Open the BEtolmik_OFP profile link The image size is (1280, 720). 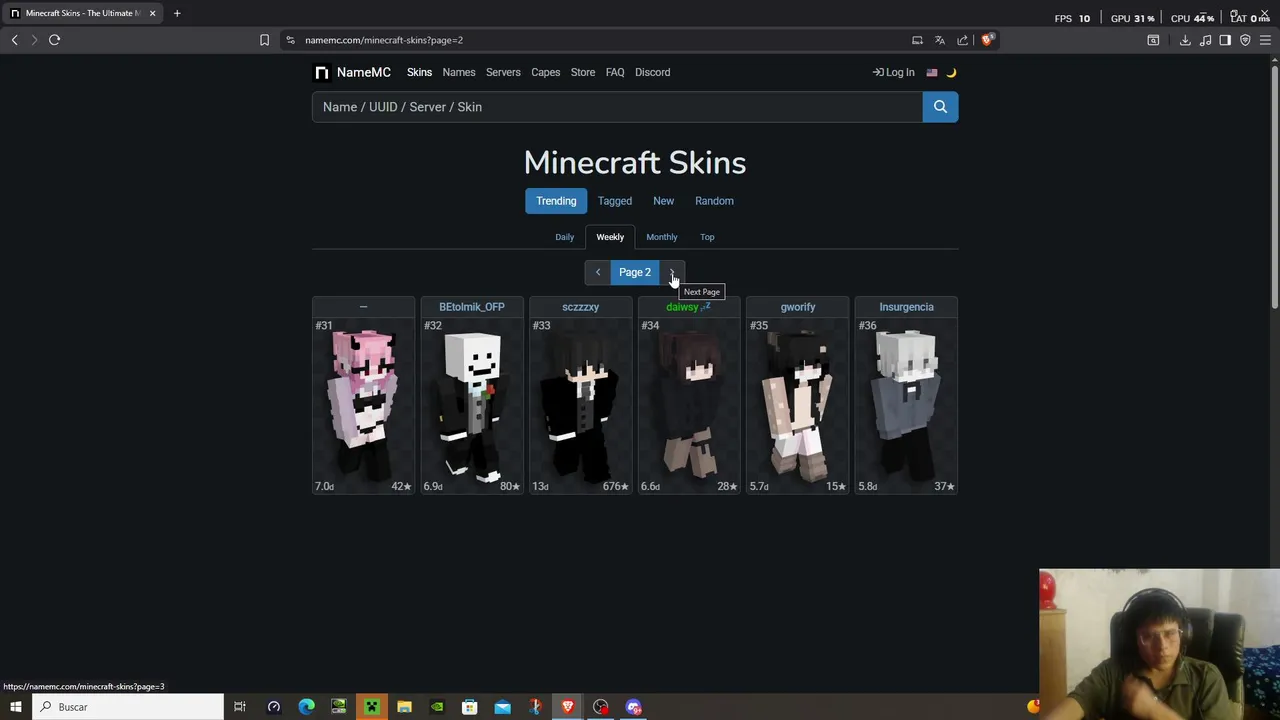click(472, 307)
